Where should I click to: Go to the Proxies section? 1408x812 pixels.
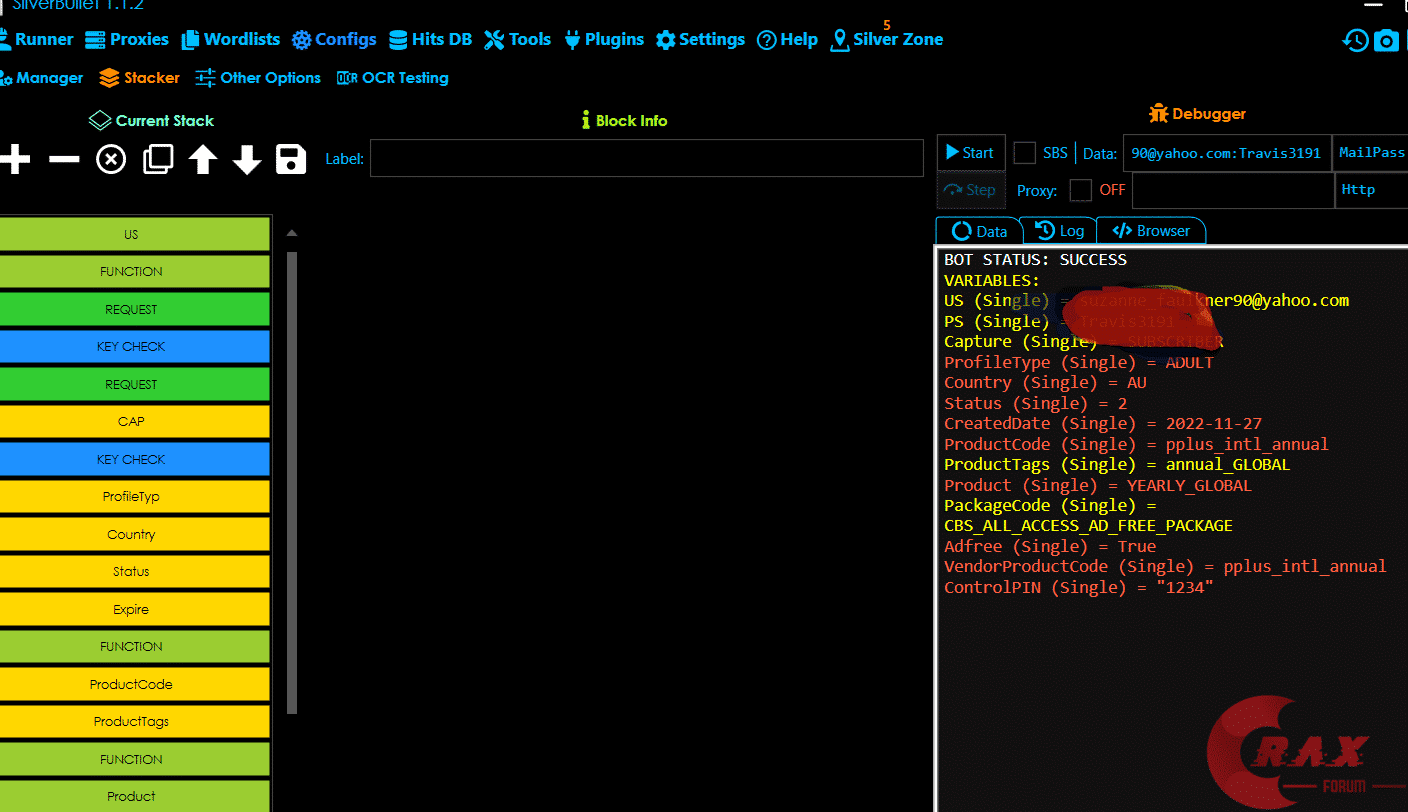[x=127, y=40]
